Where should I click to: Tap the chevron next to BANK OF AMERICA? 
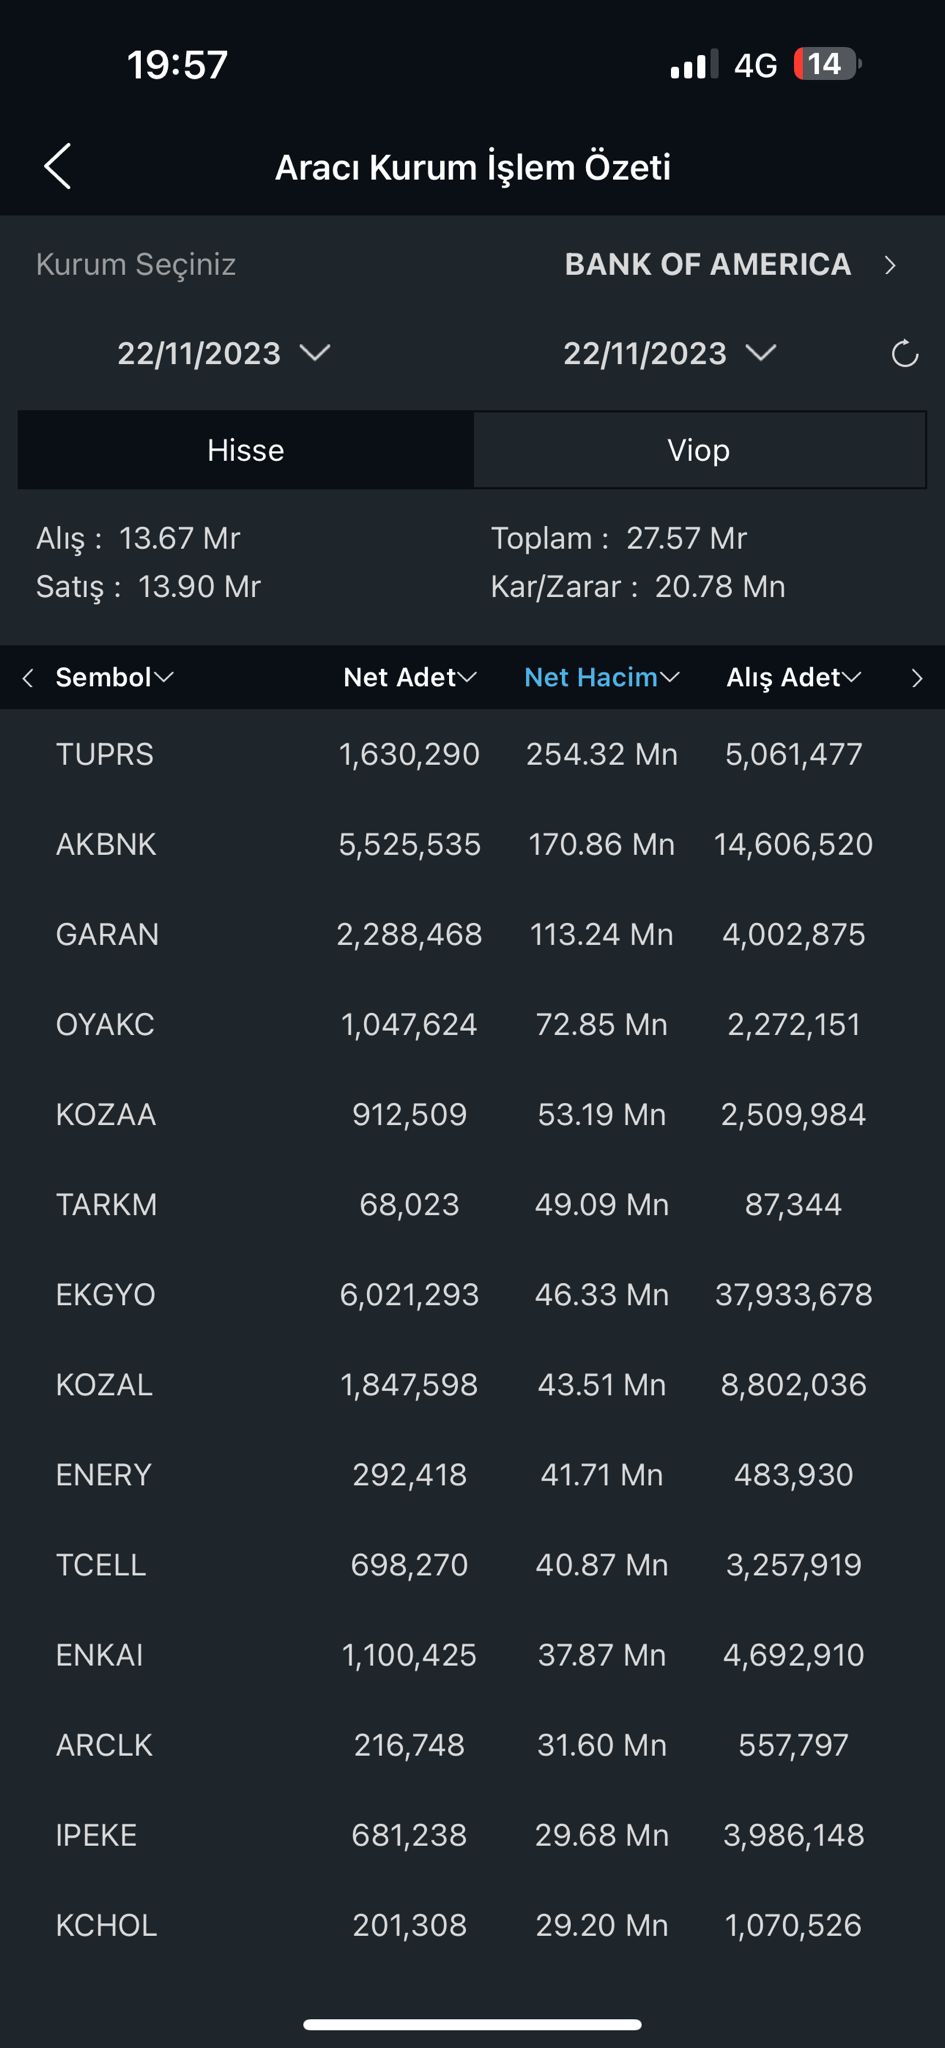click(890, 265)
